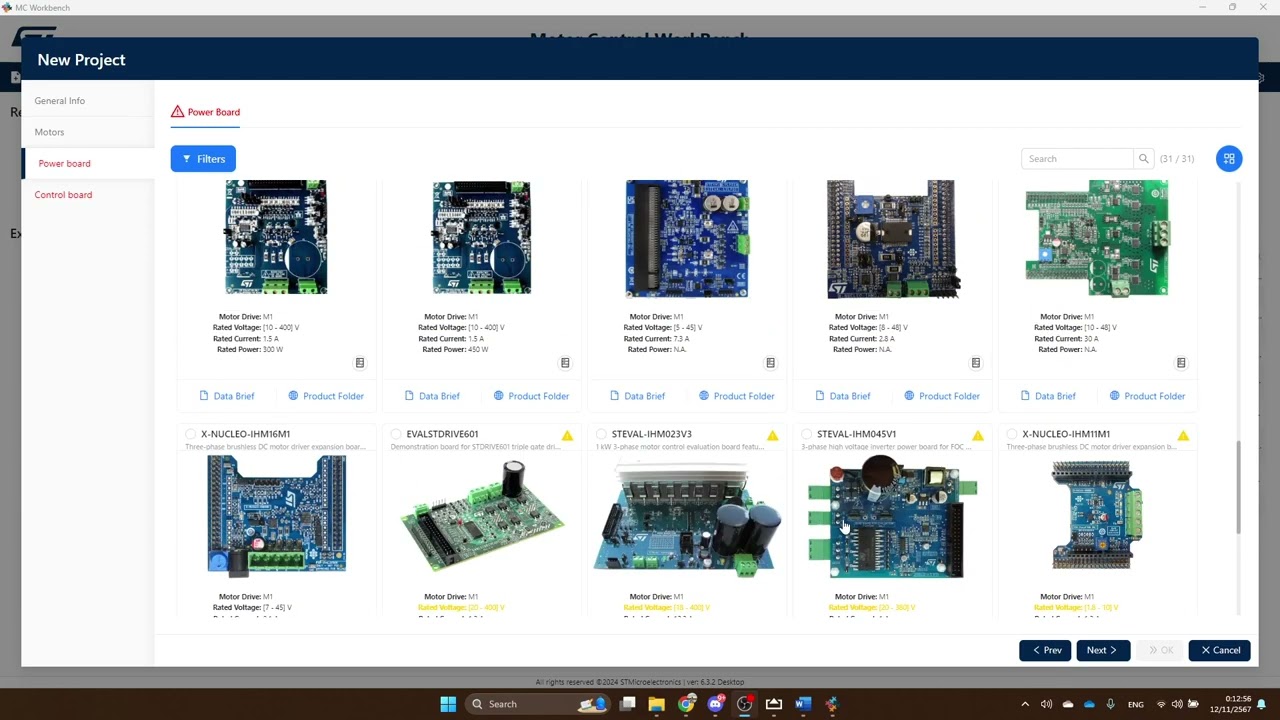1280x720 pixels.
Task: Select the EVALSTDRIVE601 radio button
Action: pyautogui.click(x=396, y=434)
